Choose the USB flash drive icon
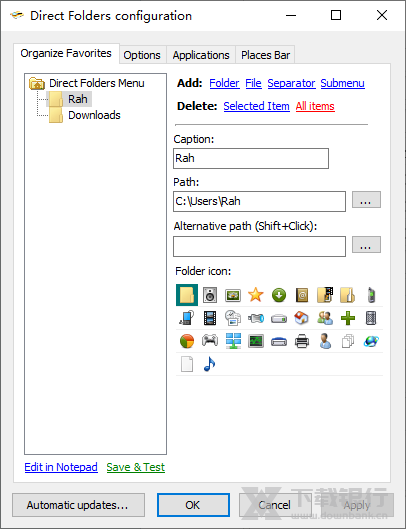The height and width of the screenshot is (529, 406). coord(255,318)
